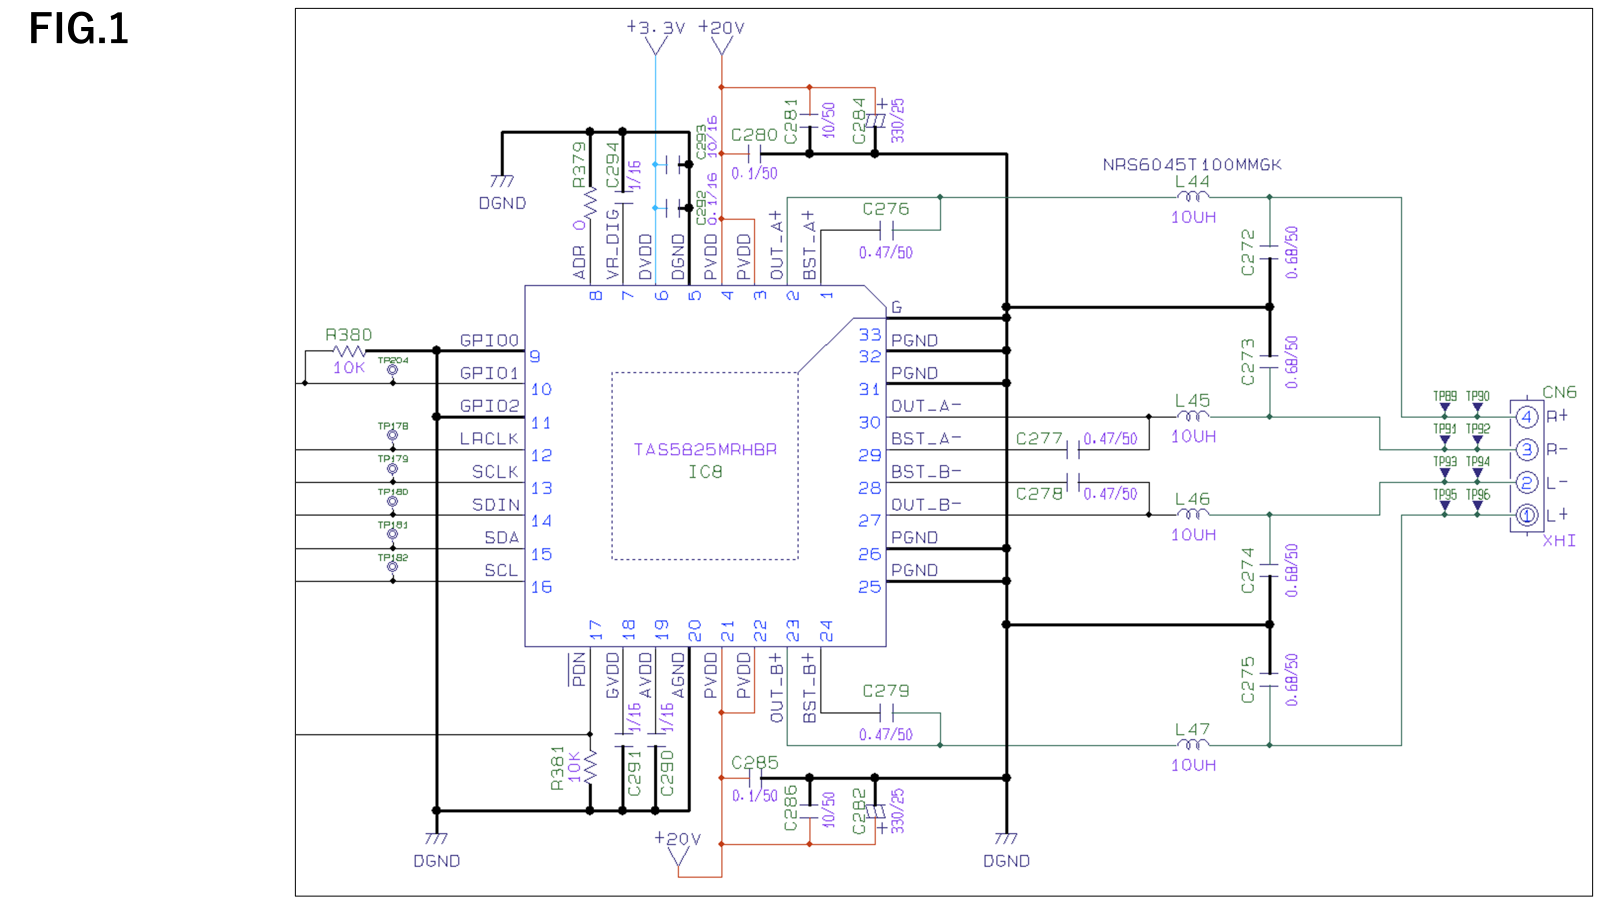Click the TAS5825MRHBR chip part name
1600x900 pixels.
pos(705,450)
